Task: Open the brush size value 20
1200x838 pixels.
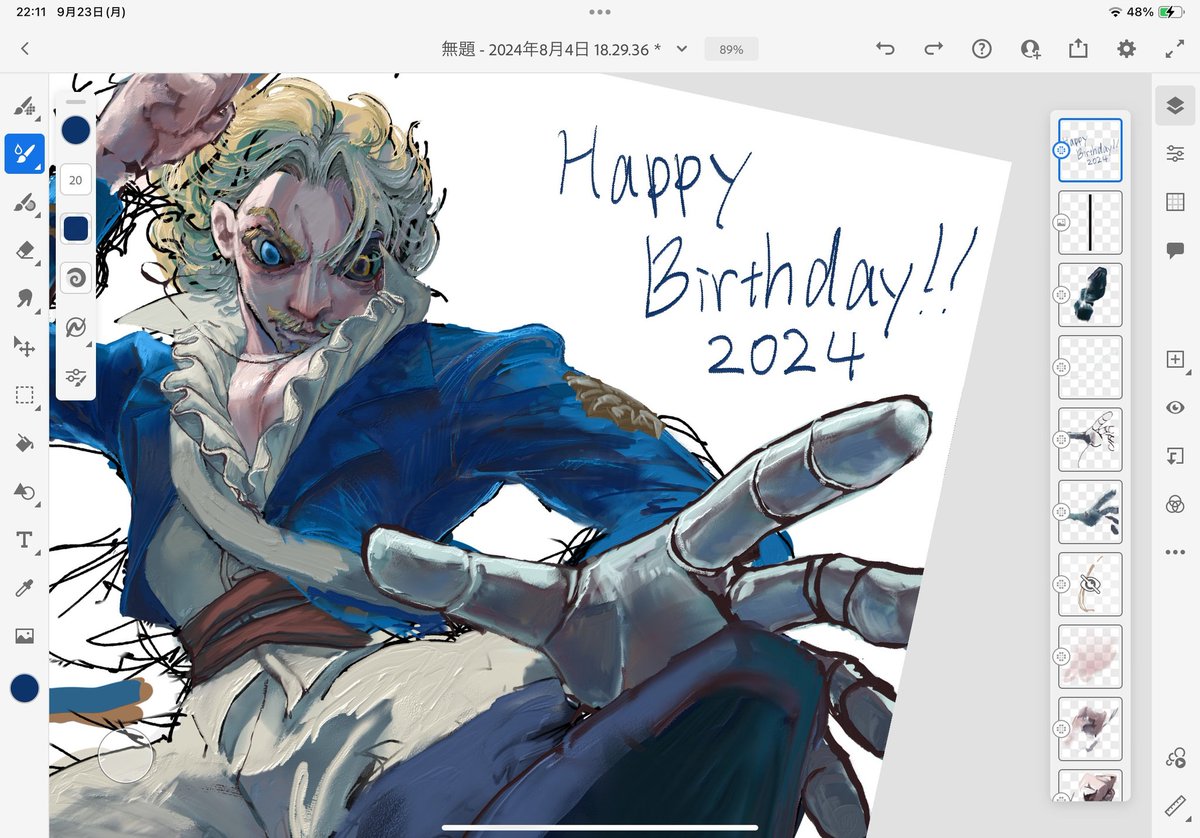Action: [76, 181]
